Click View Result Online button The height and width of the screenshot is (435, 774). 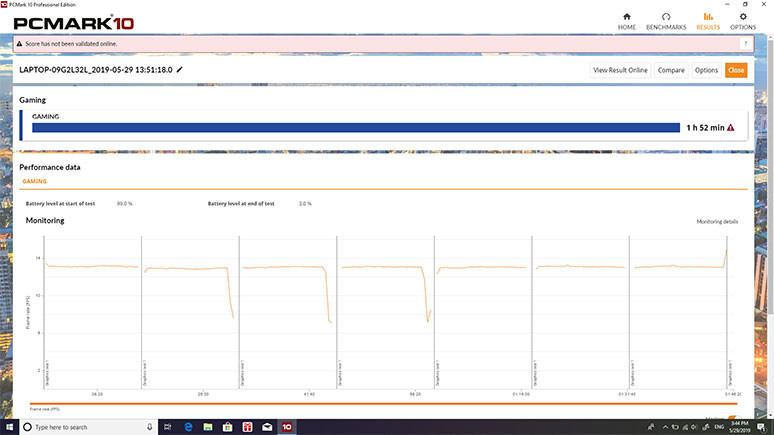pos(620,70)
